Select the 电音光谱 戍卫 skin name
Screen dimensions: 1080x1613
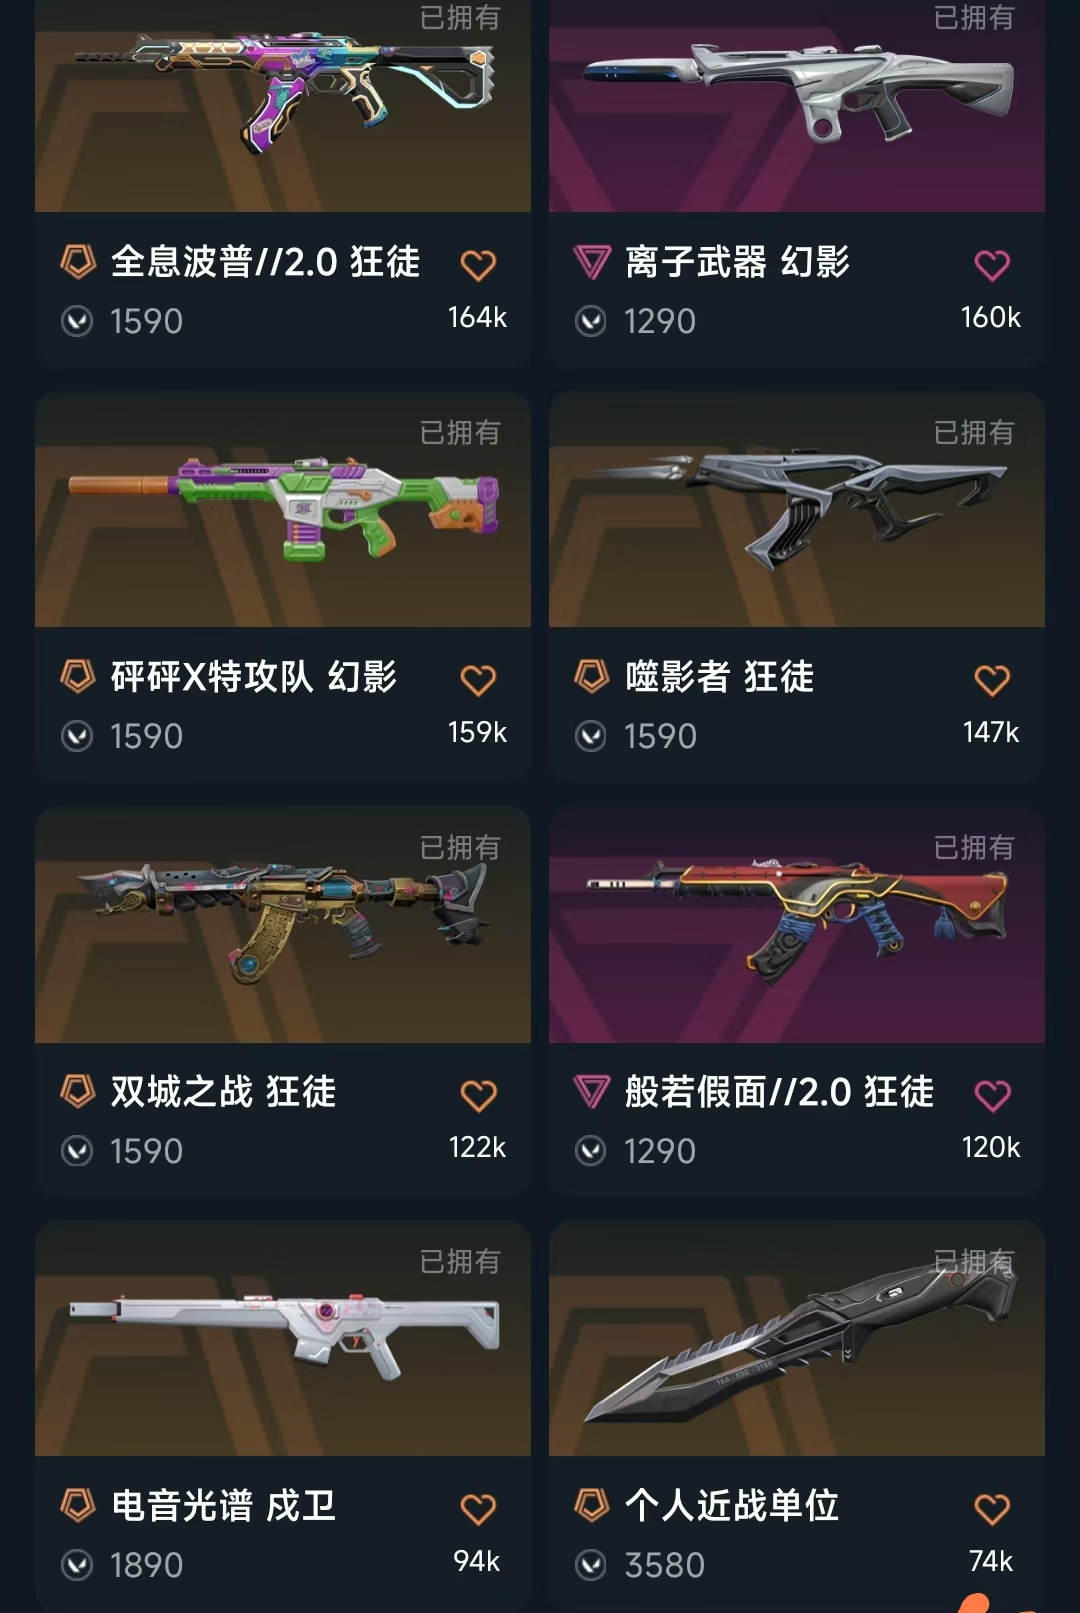[223, 1506]
